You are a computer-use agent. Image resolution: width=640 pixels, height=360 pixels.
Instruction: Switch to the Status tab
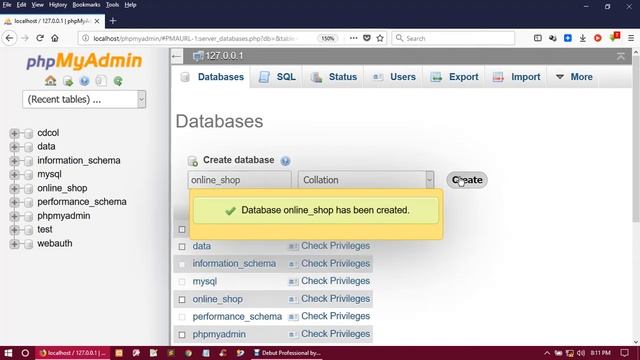(333, 77)
